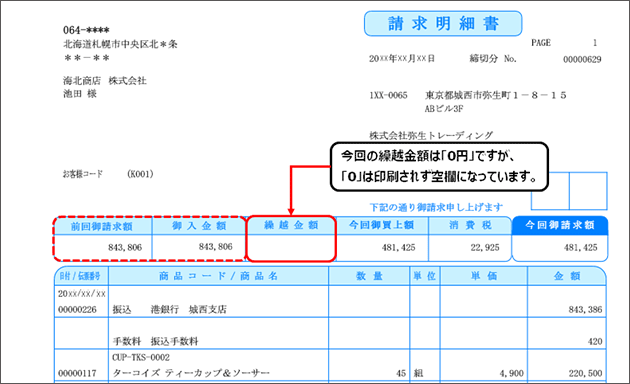Click the 金額 column header
The width and height of the screenshot is (630, 384).
click(x=567, y=276)
